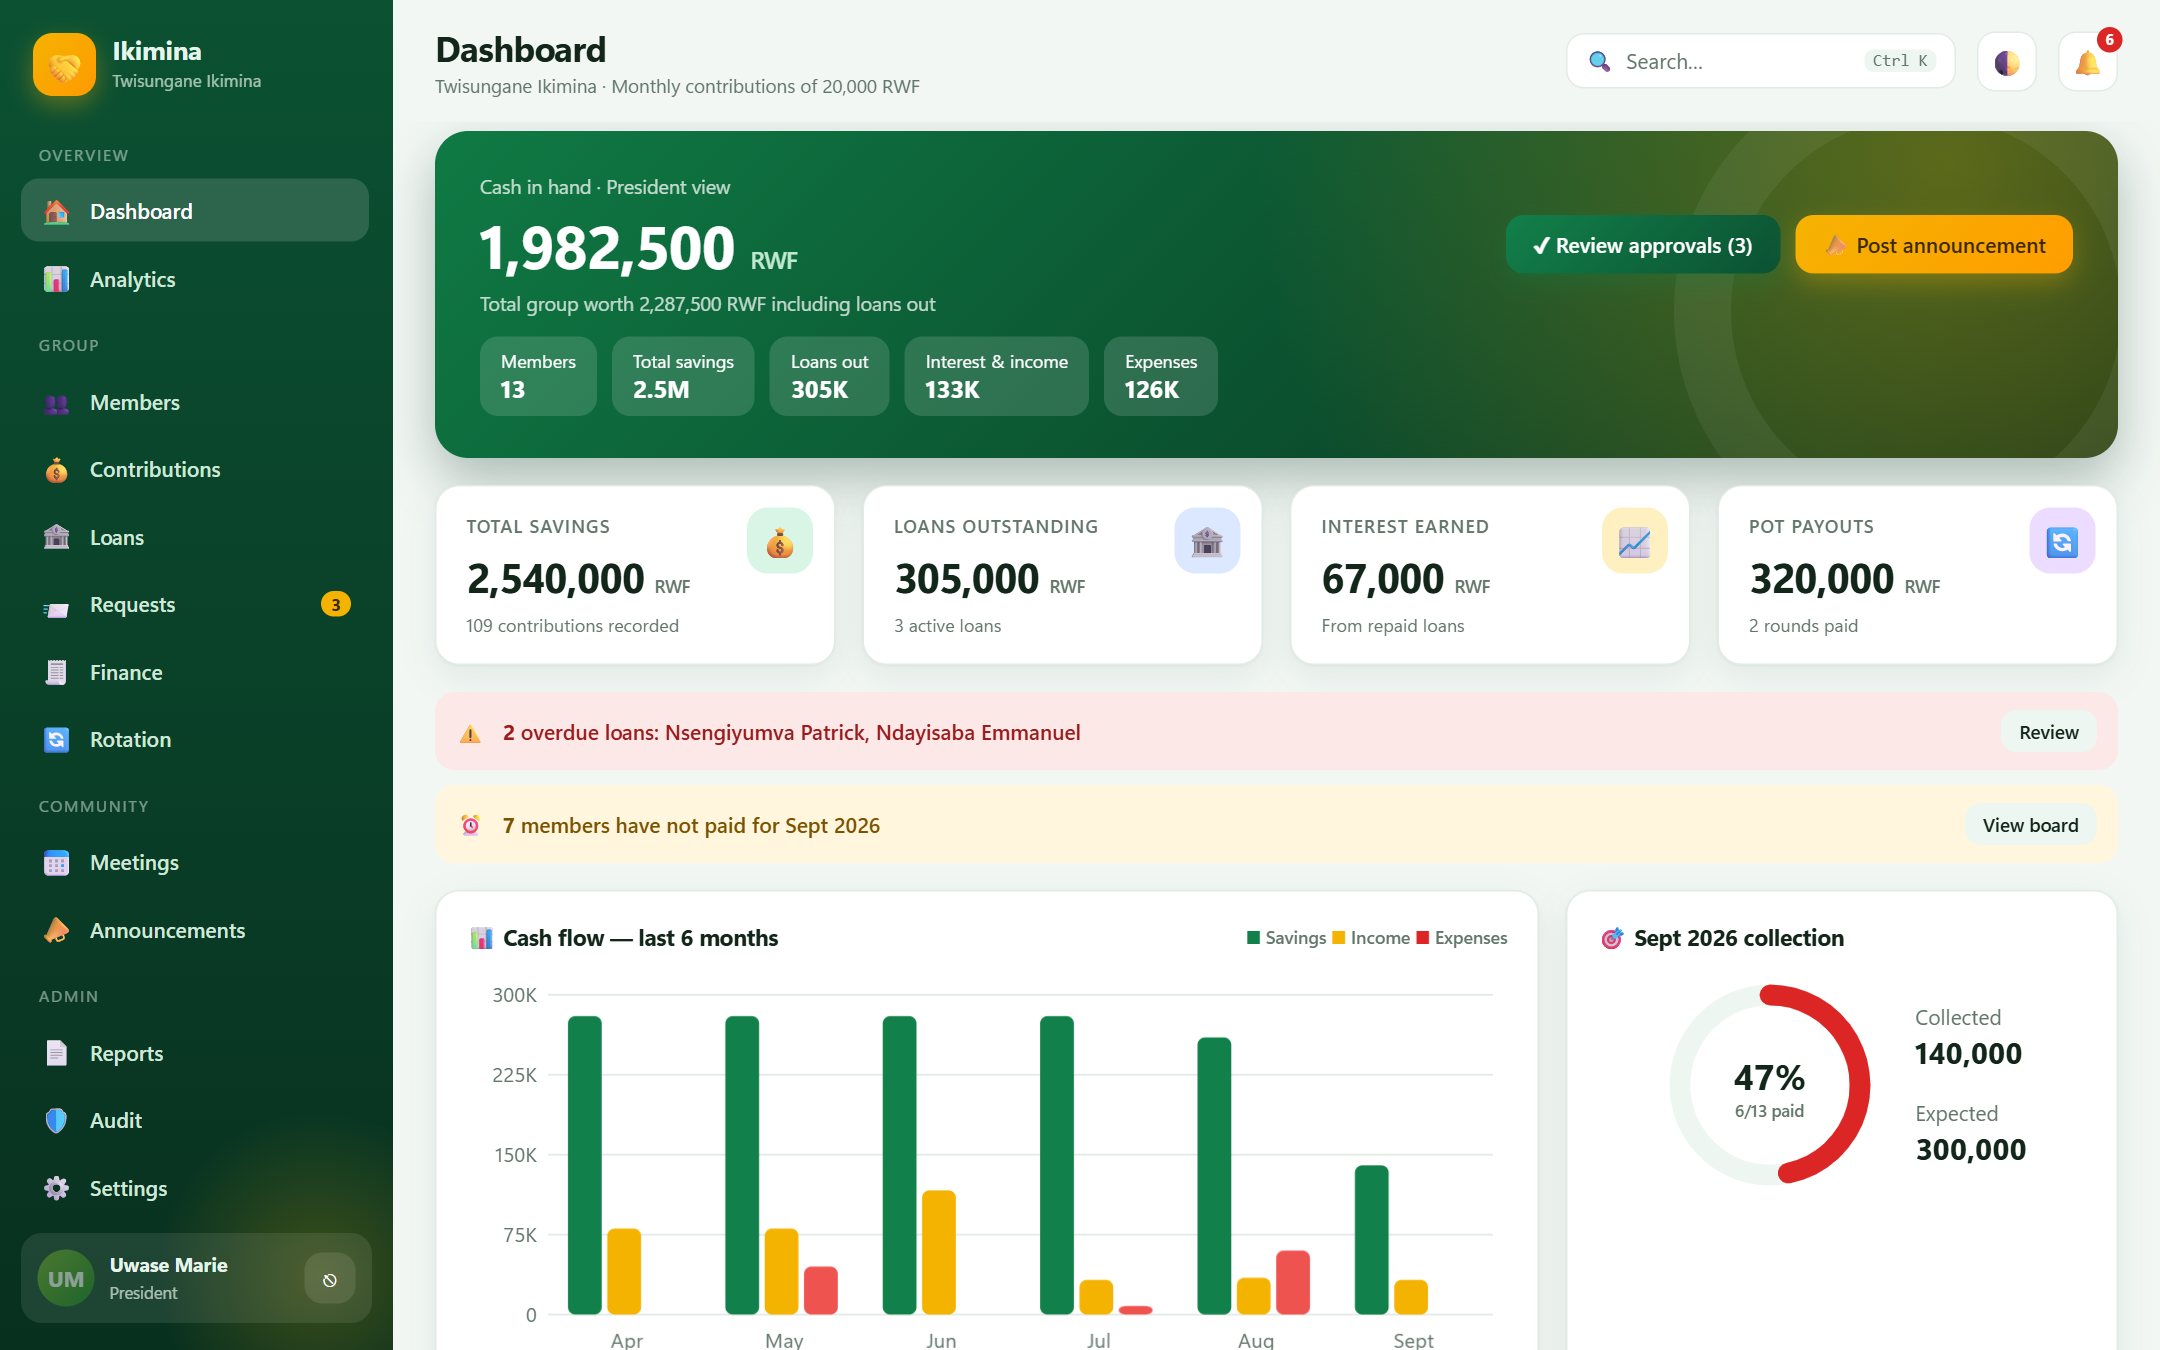Click the Sept green savings bar
Image resolution: width=2160 pixels, height=1350 pixels.
click(x=1372, y=1240)
